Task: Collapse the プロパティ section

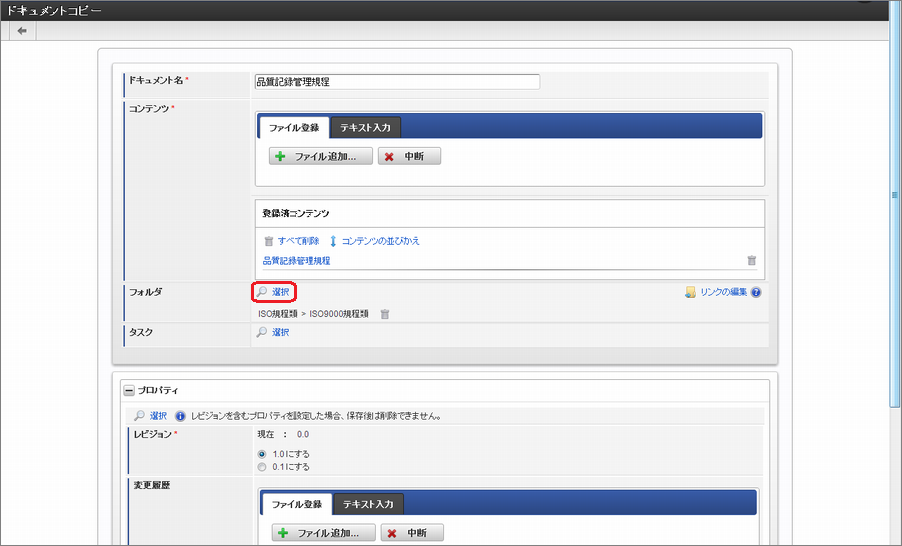Action: click(129, 391)
